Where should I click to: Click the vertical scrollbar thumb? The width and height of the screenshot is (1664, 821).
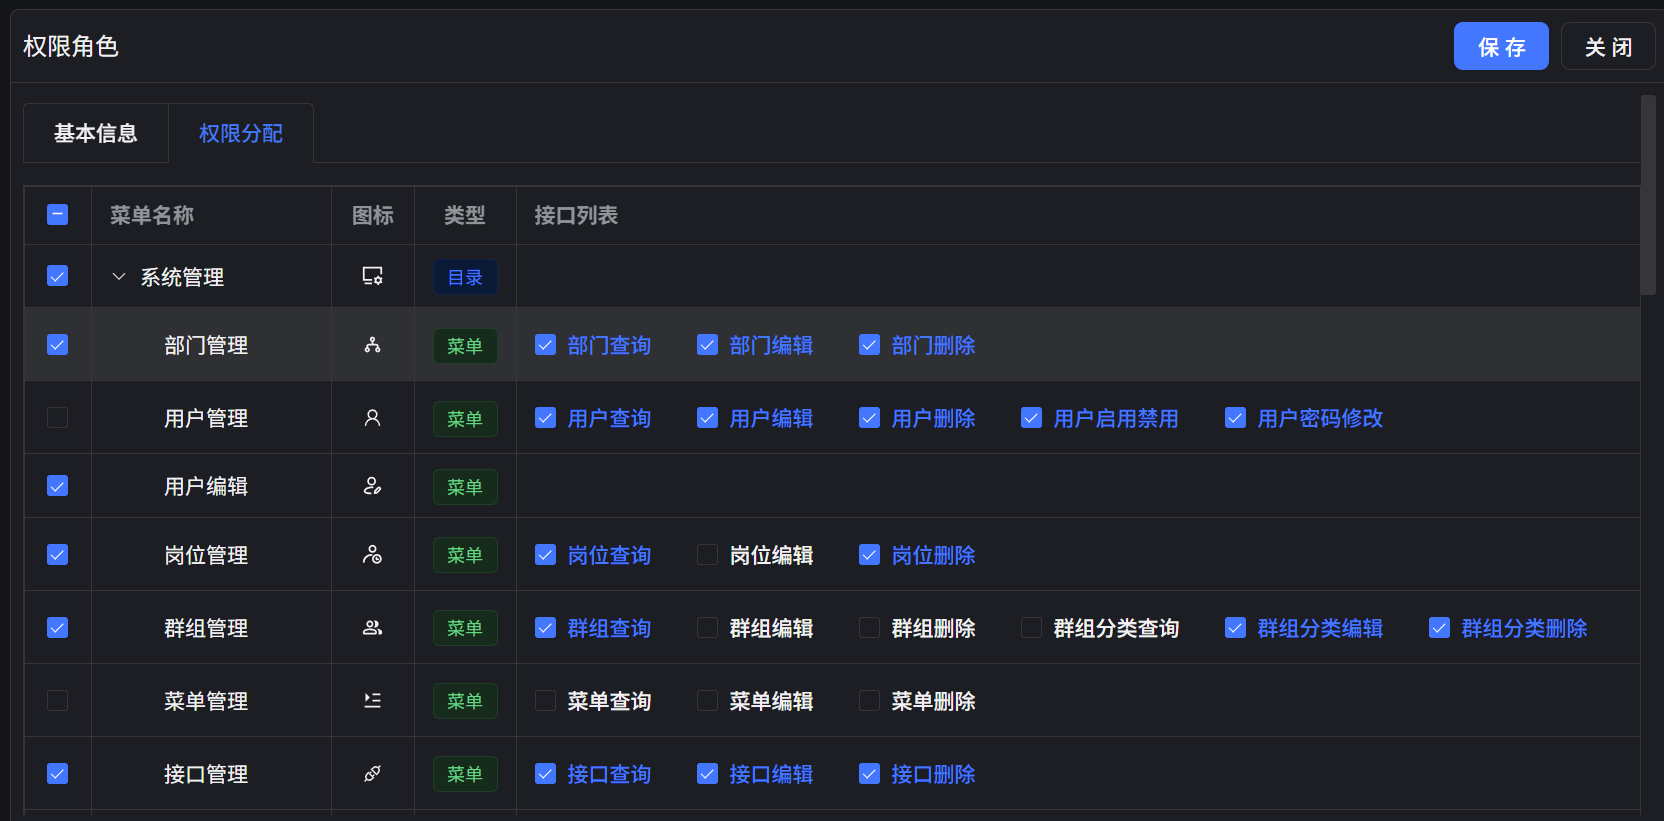tap(1648, 195)
